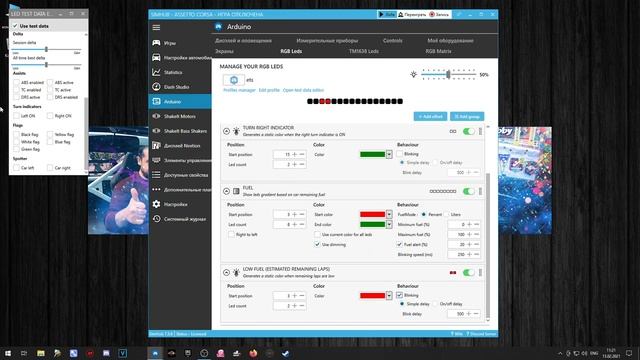Switch to the RGB Leds tab

point(291,51)
